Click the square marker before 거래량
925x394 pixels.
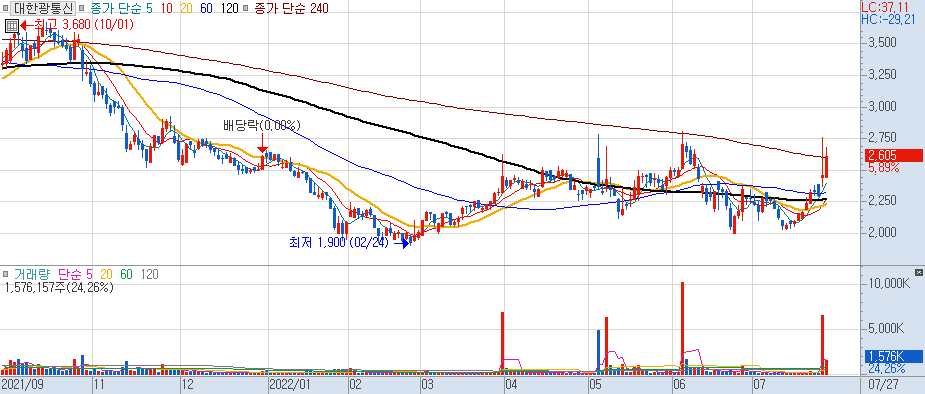click(5, 274)
